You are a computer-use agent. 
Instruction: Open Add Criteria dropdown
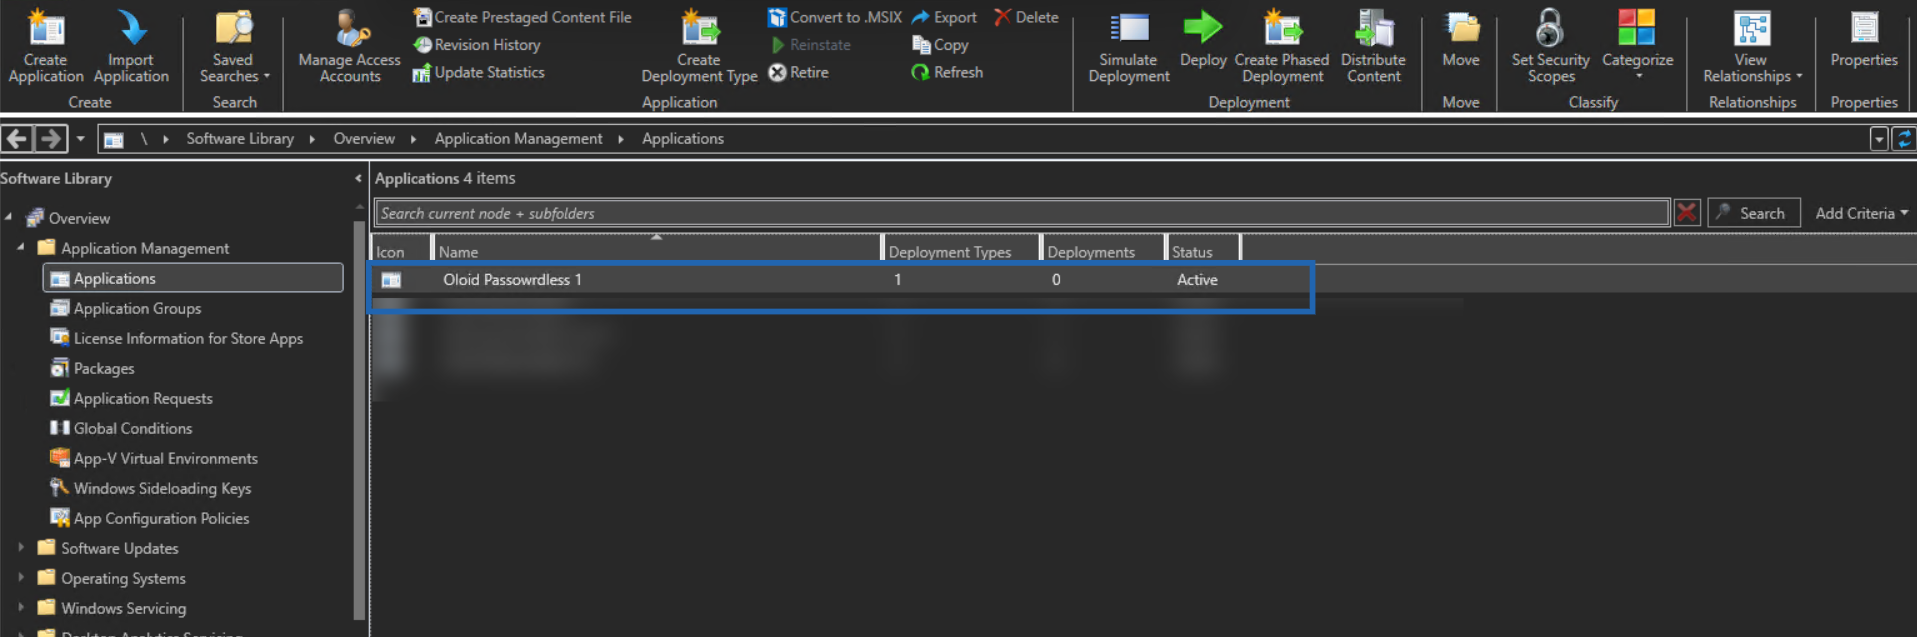coord(1862,213)
